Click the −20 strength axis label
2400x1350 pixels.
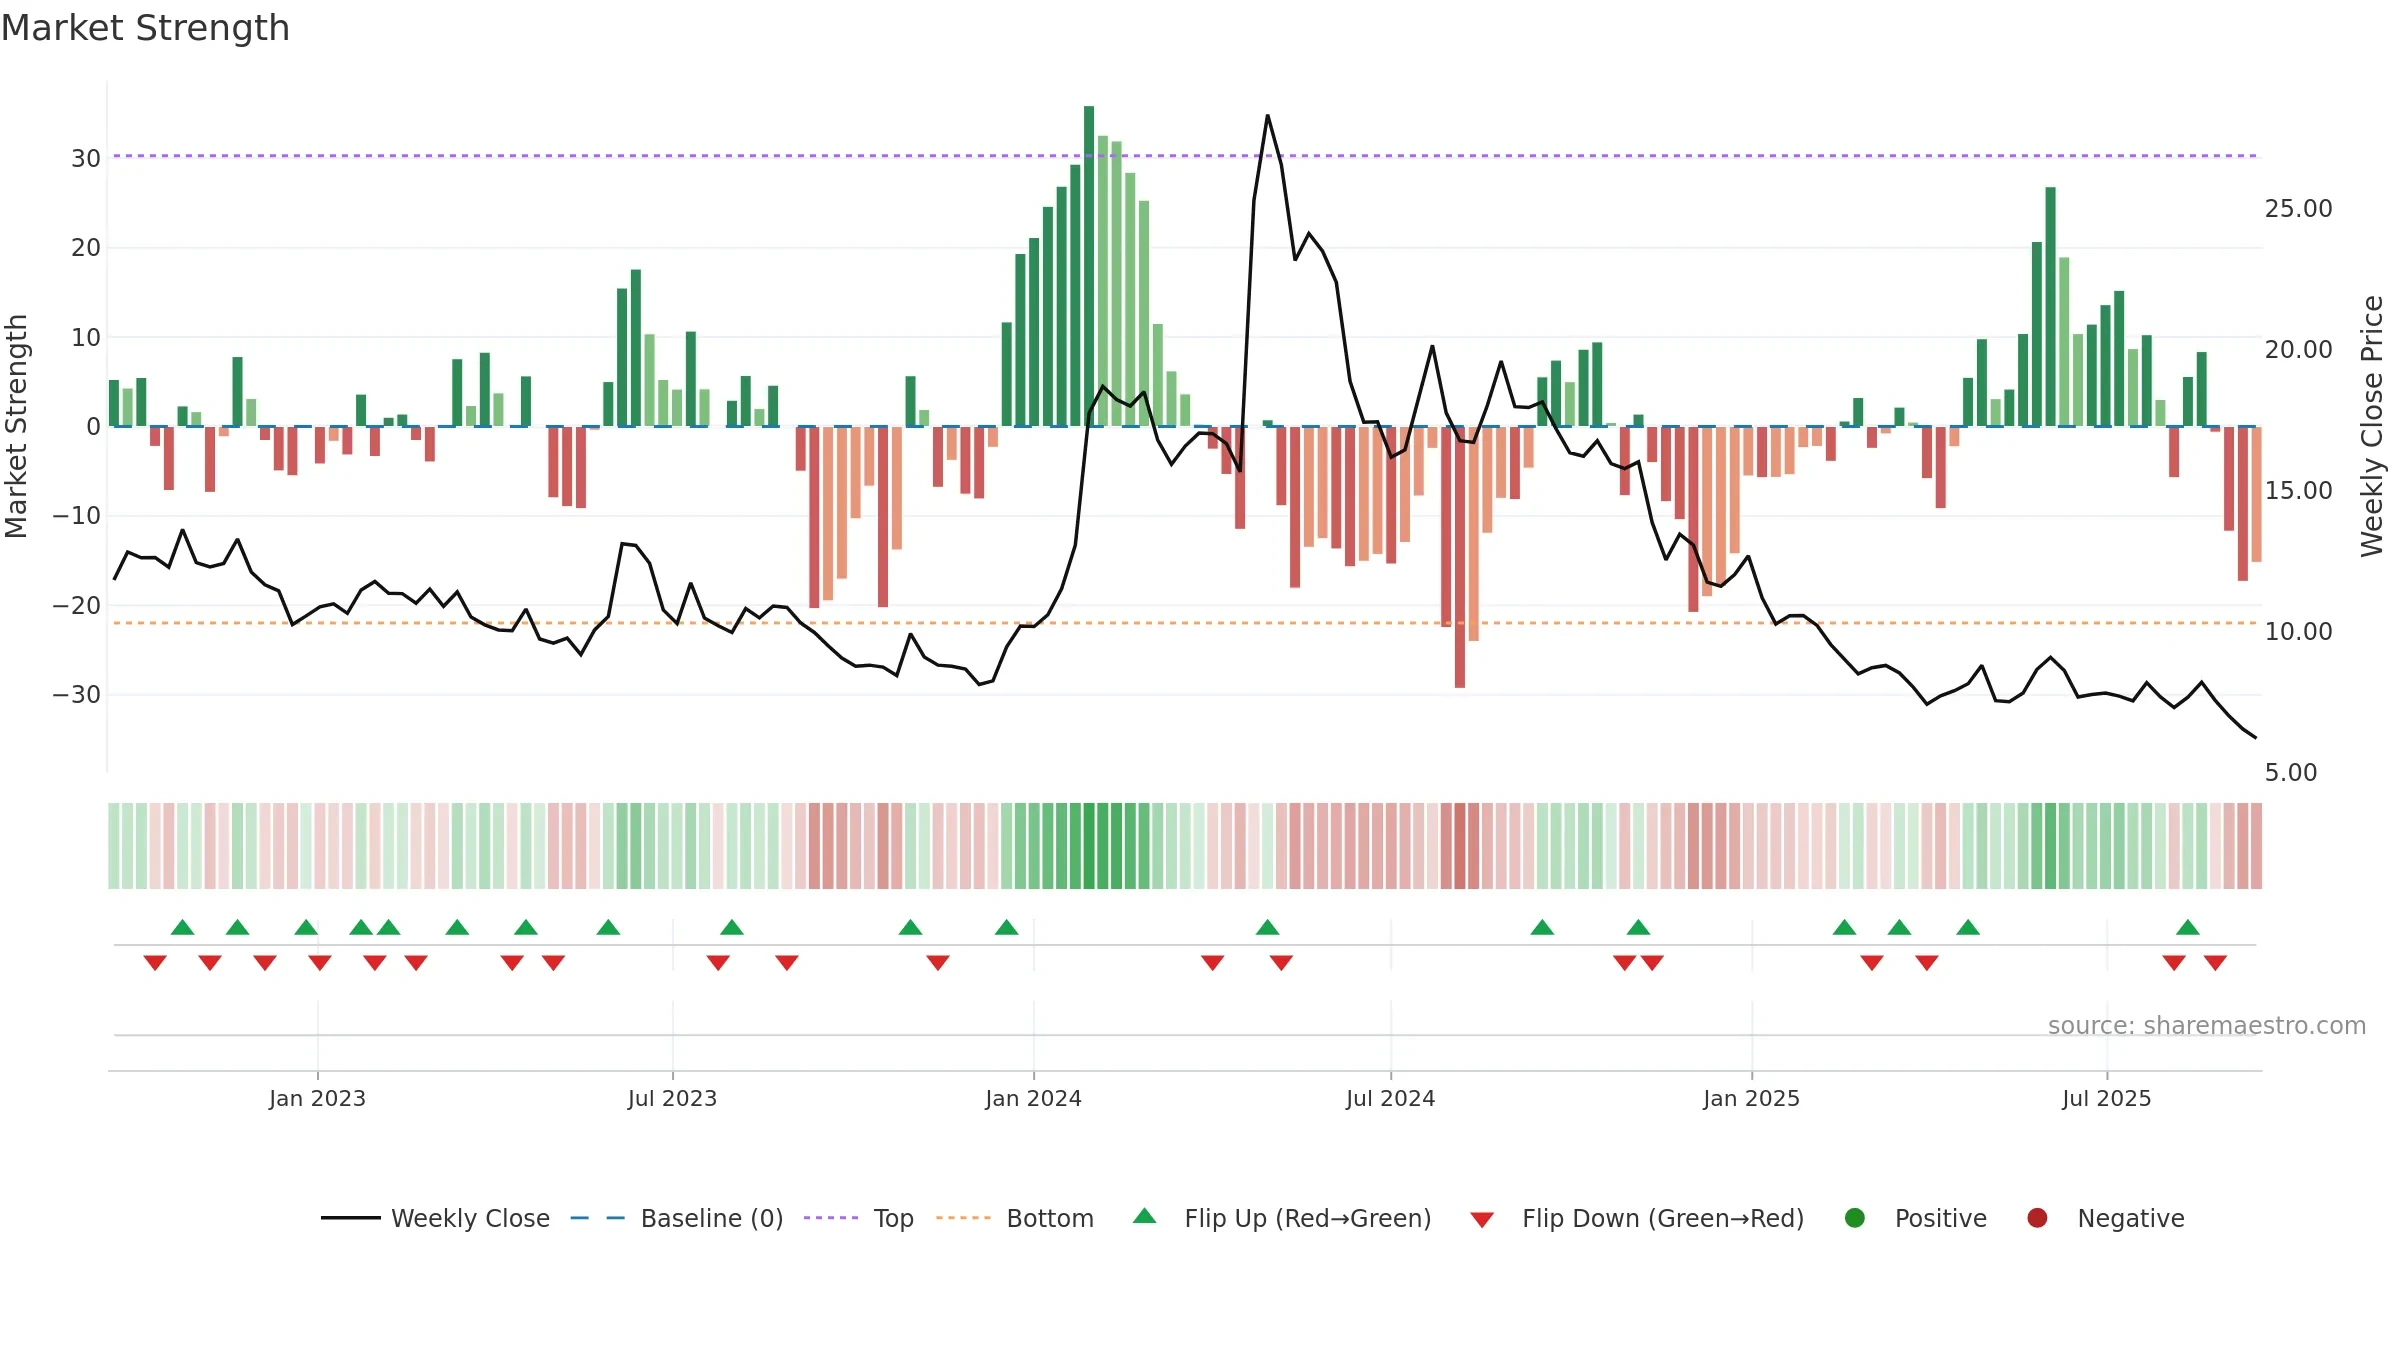point(77,605)
